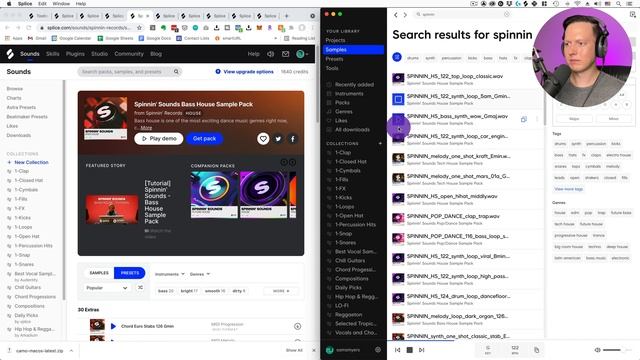The height and width of the screenshot is (360, 640).
Task: Toggle the percussion tag chip in search results
Action: coord(451,58)
